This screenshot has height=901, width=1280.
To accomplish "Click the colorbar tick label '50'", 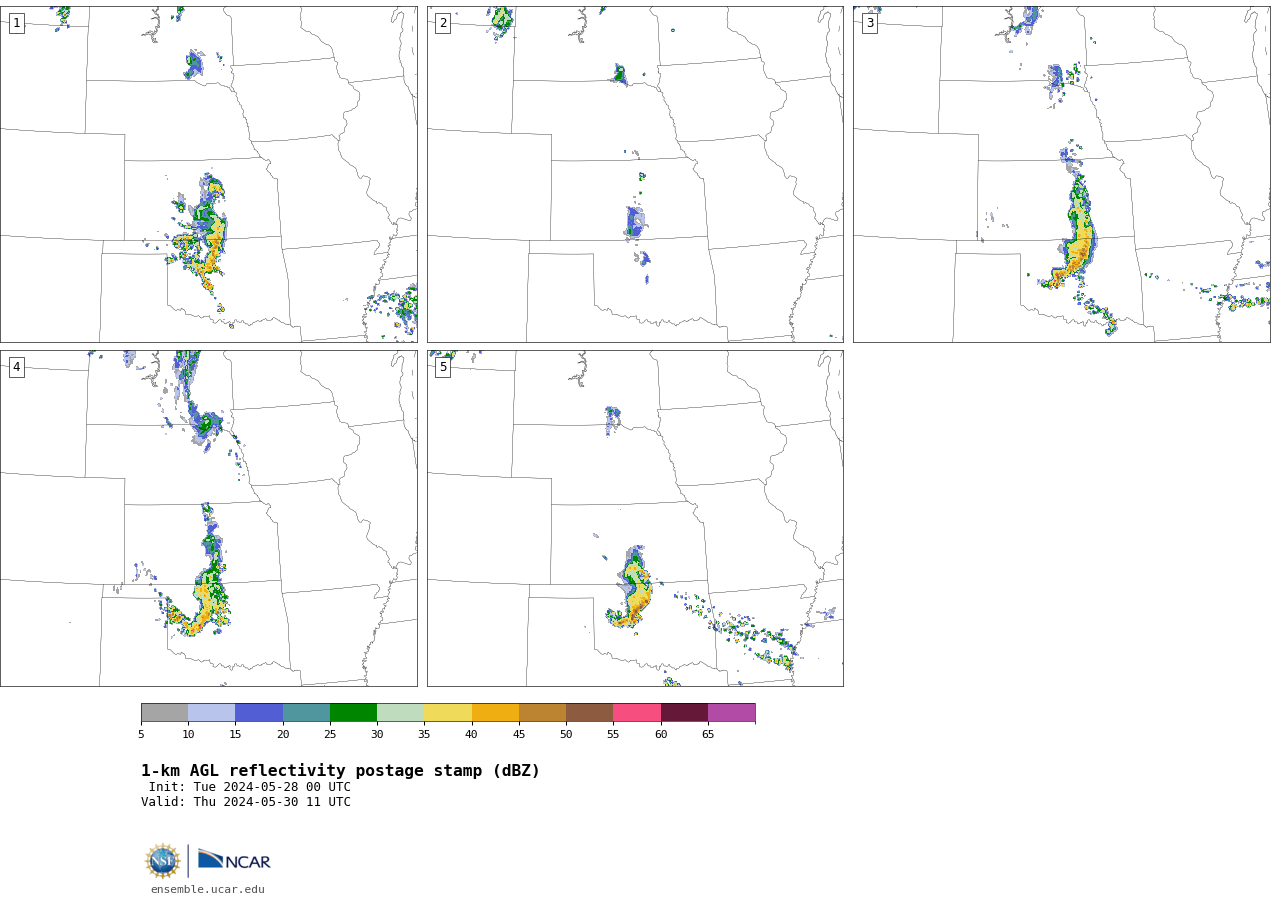I will (566, 735).
